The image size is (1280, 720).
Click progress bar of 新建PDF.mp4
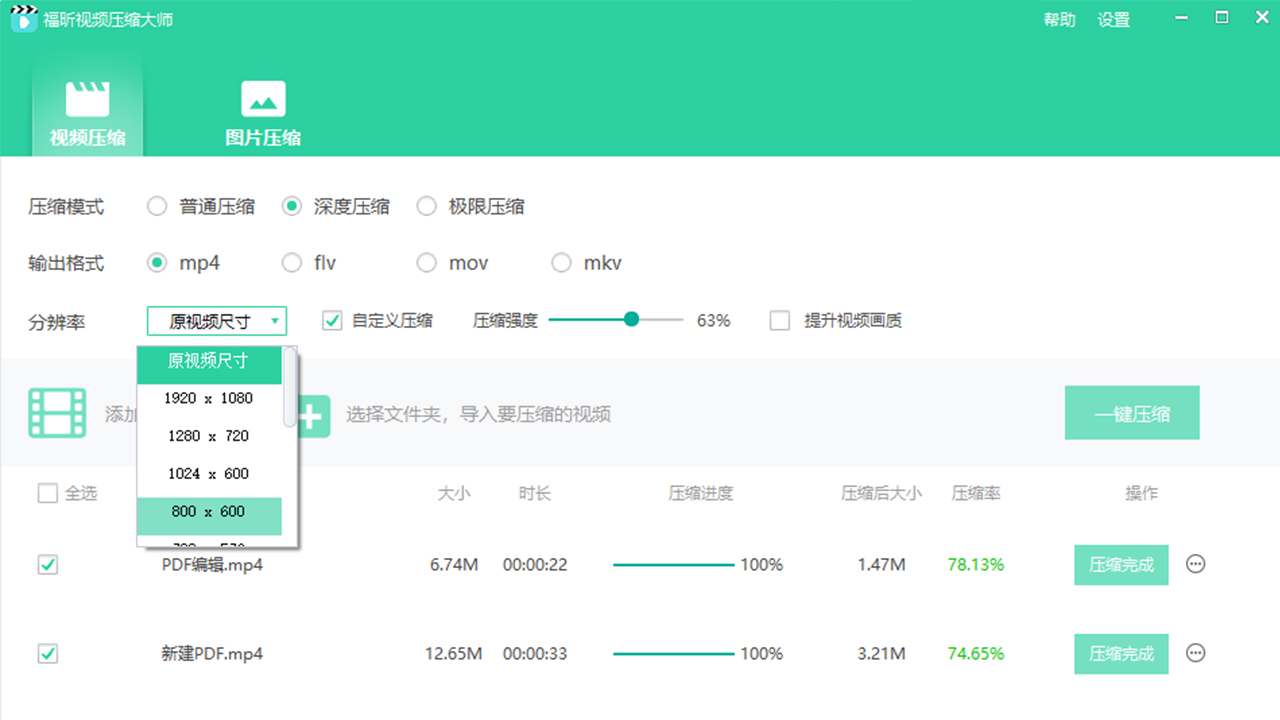pos(673,654)
